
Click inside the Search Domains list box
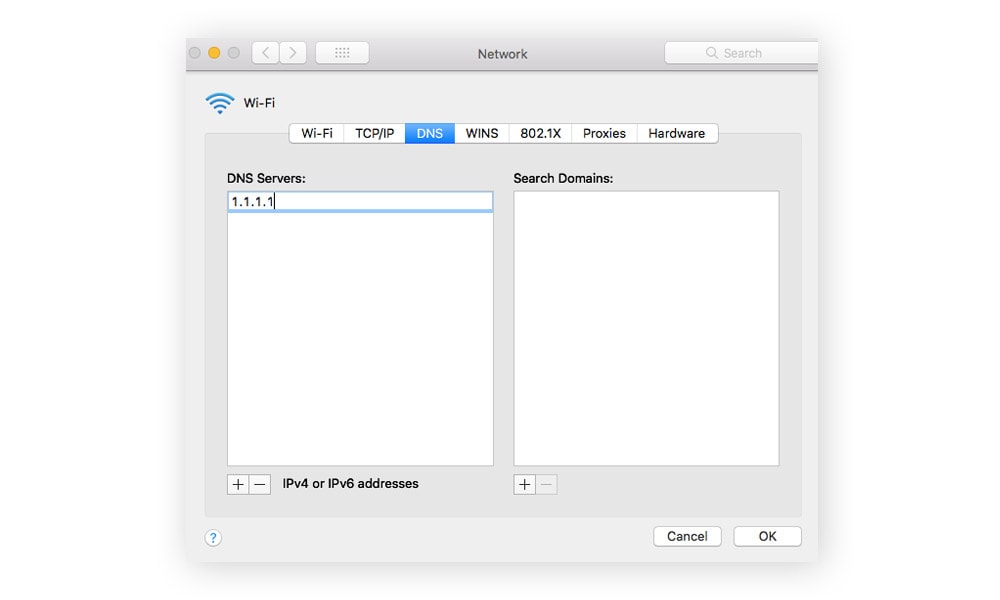[x=646, y=328]
